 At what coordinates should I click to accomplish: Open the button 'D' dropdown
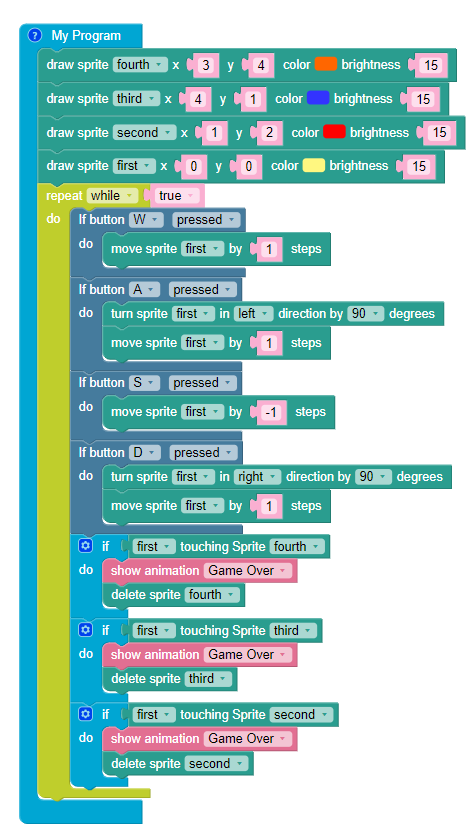[144, 453]
